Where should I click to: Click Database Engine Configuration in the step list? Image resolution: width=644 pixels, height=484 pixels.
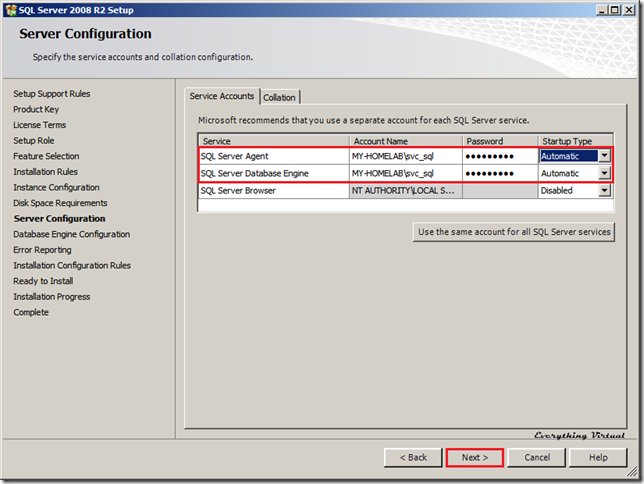tap(72, 234)
